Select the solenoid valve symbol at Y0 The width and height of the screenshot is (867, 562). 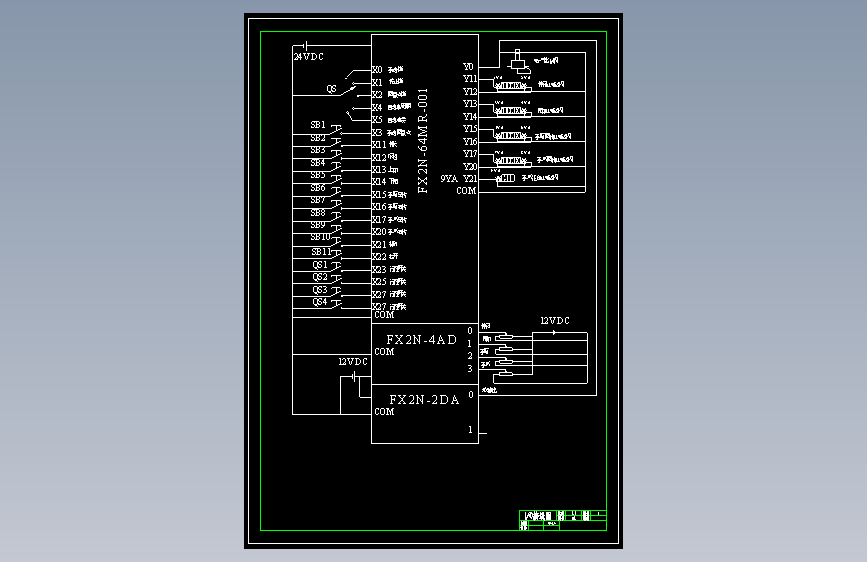[519, 62]
